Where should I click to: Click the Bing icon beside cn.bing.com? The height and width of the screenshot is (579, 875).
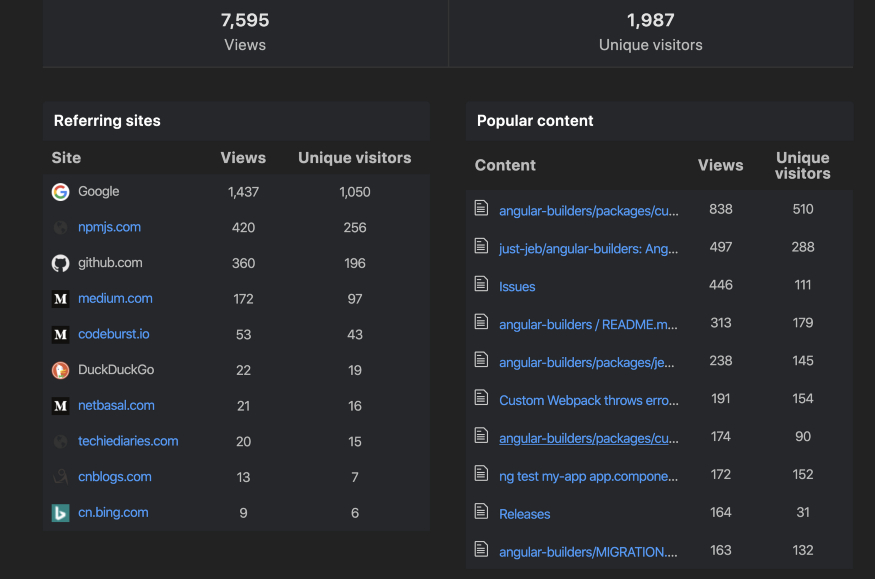pyautogui.click(x=60, y=513)
